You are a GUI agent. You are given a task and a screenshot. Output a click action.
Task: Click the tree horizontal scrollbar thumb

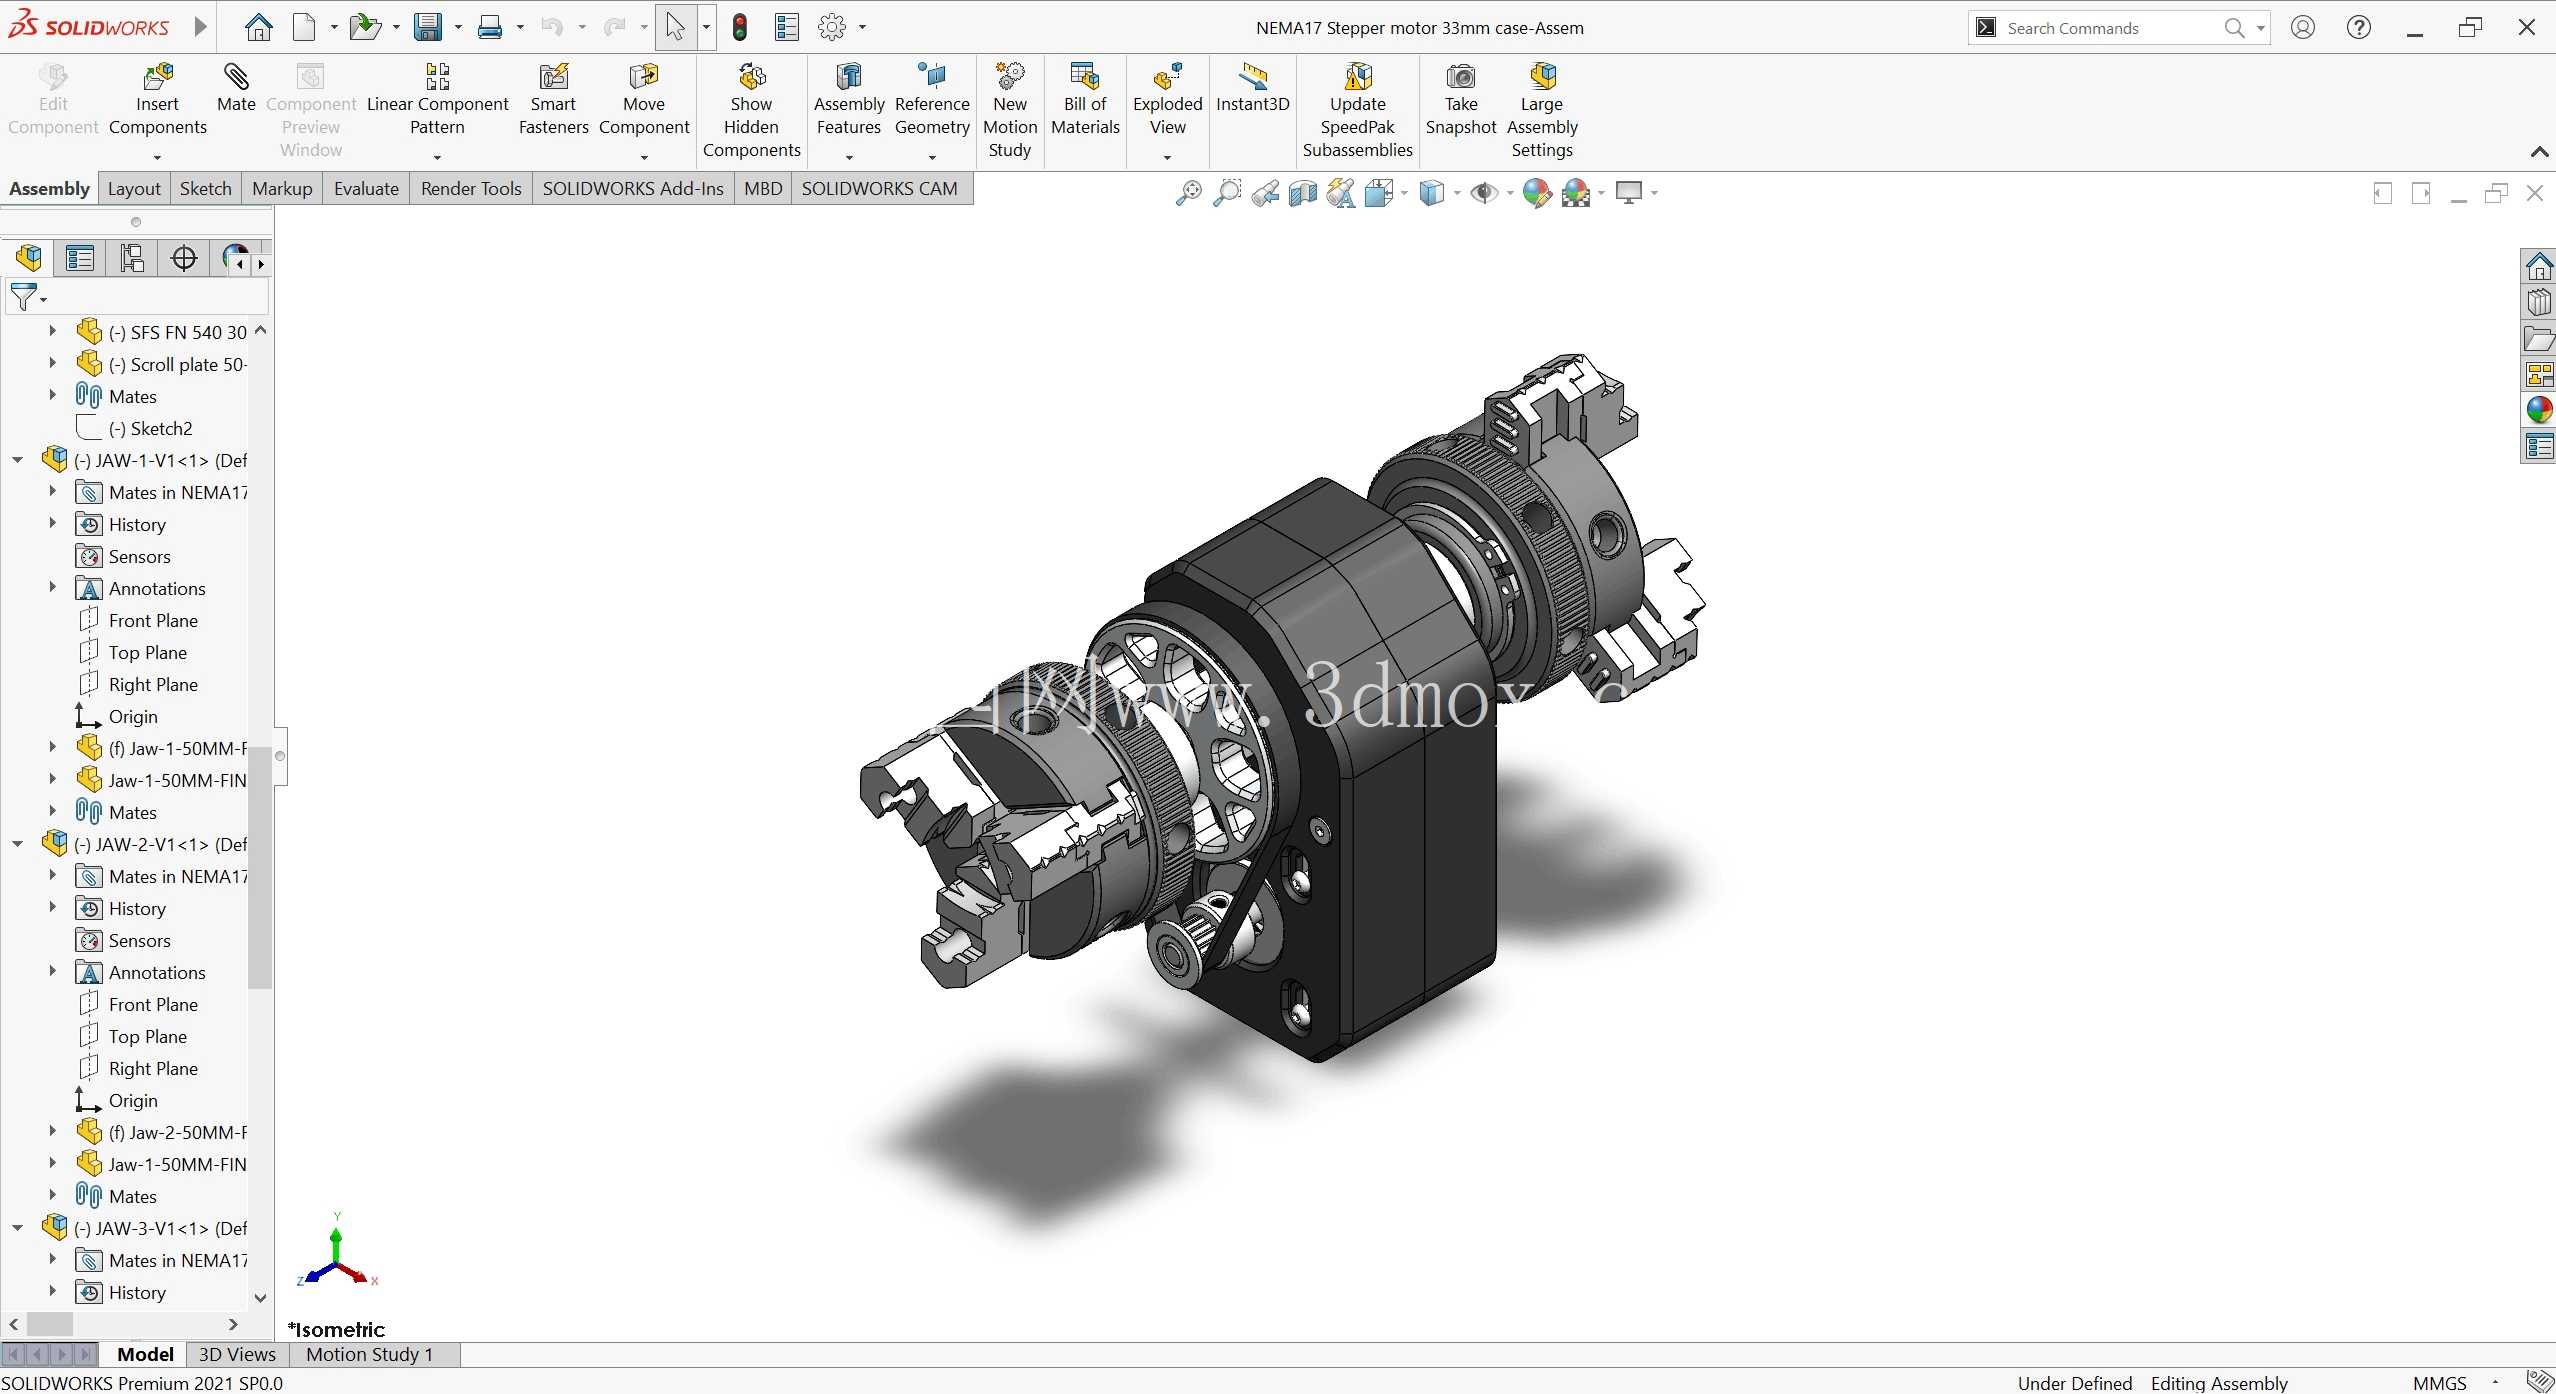(x=49, y=1324)
